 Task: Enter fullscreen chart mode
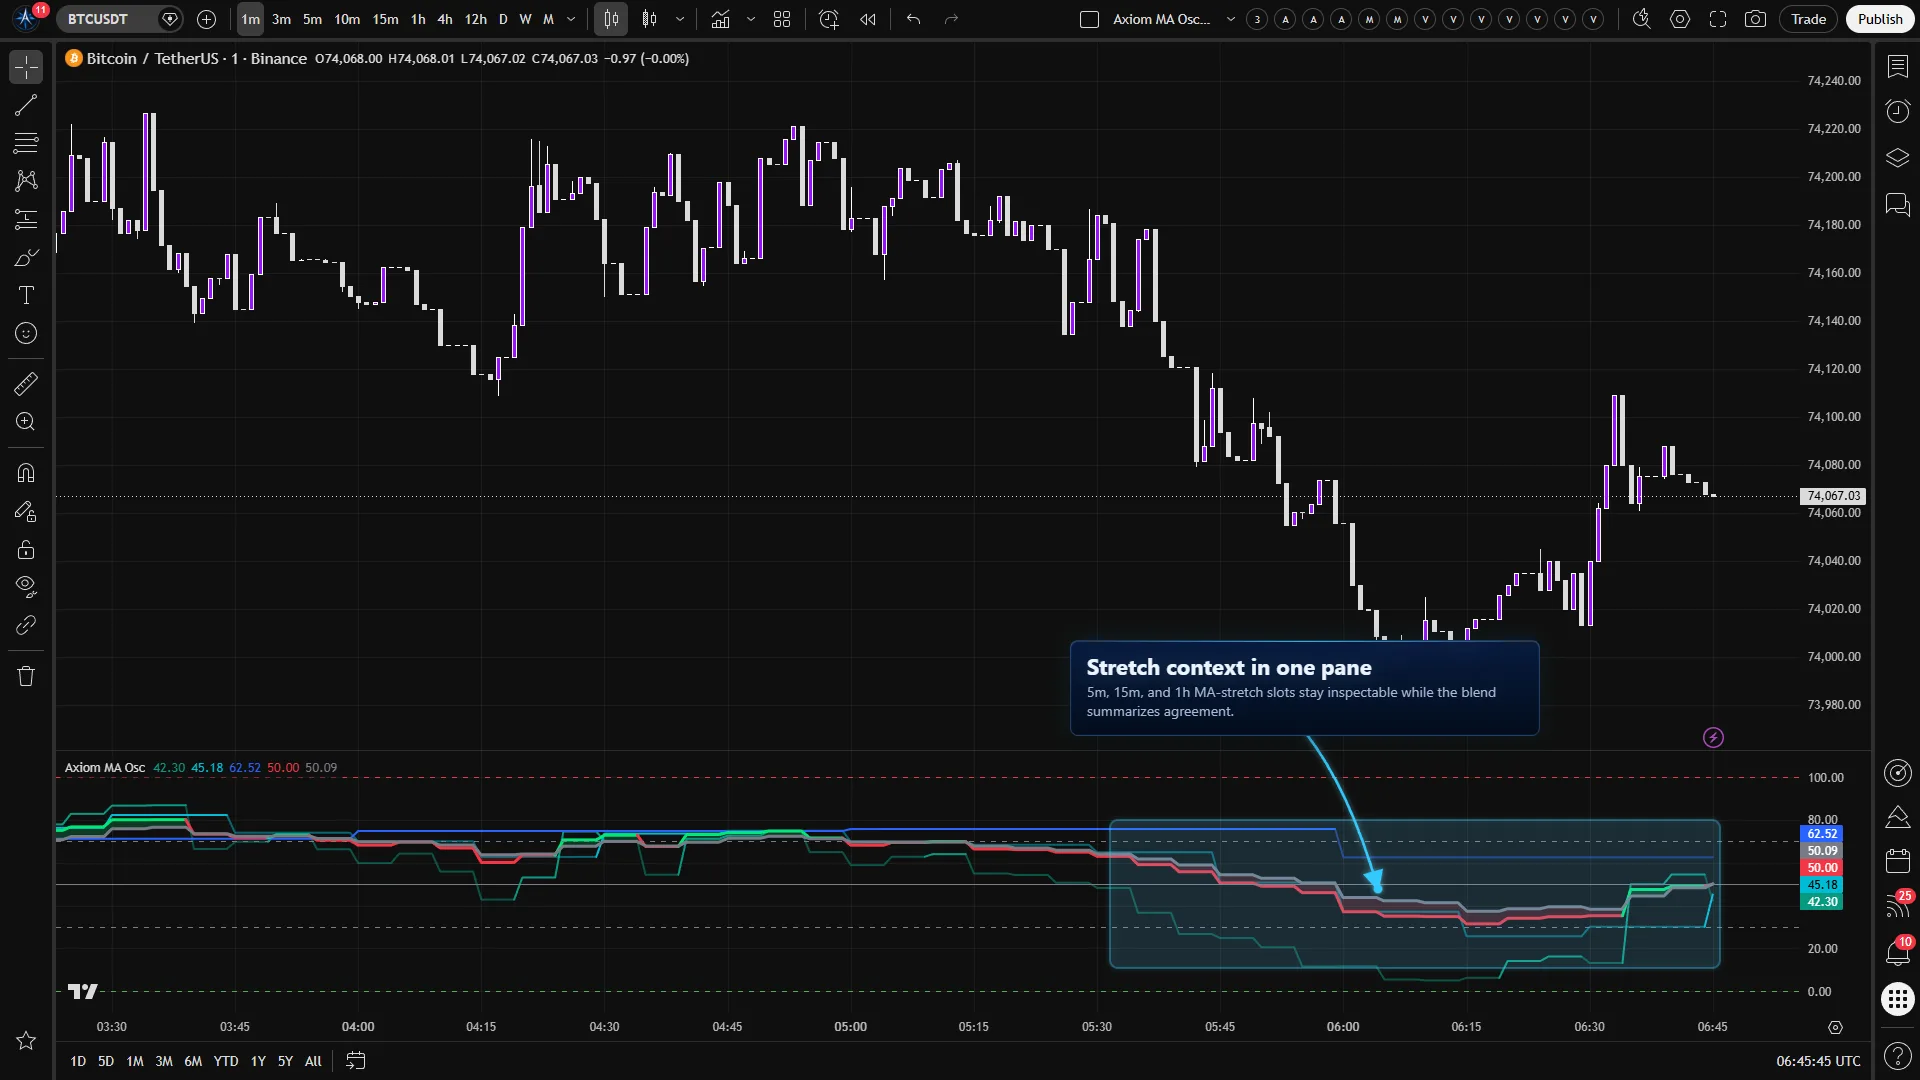[x=1718, y=19]
